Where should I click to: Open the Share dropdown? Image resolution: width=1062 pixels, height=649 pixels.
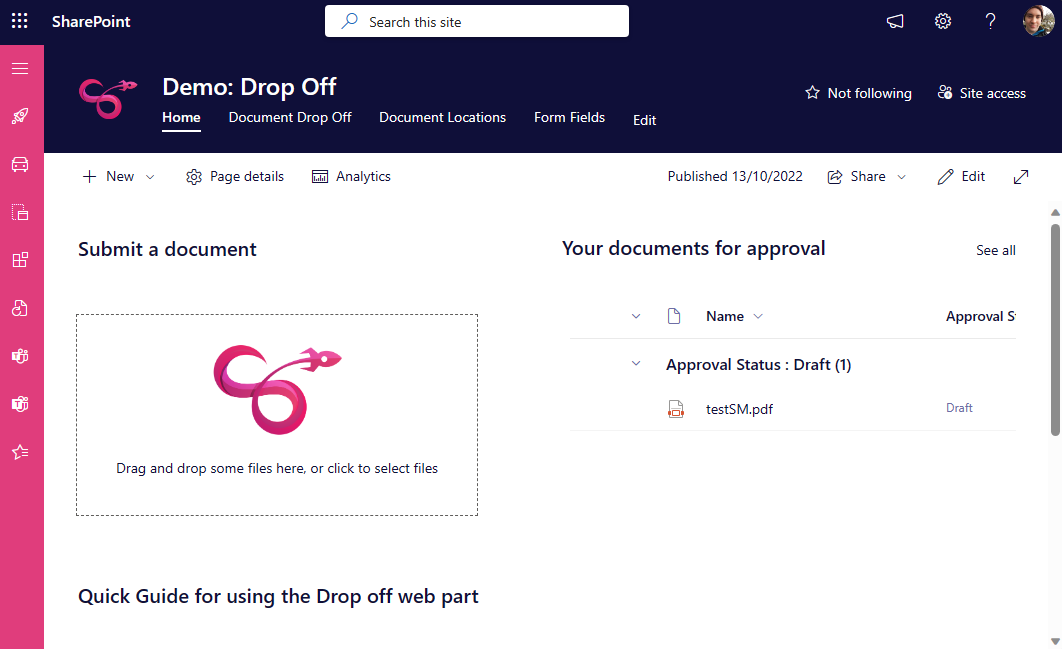(867, 176)
